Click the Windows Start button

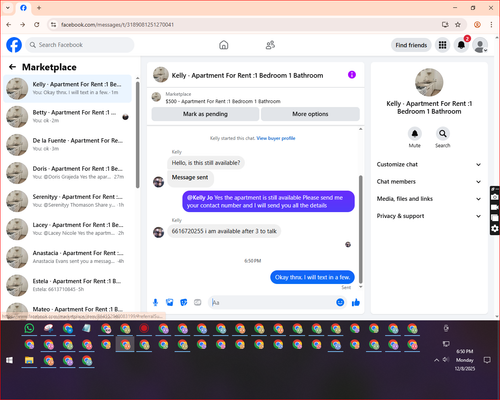[x=10, y=360]
